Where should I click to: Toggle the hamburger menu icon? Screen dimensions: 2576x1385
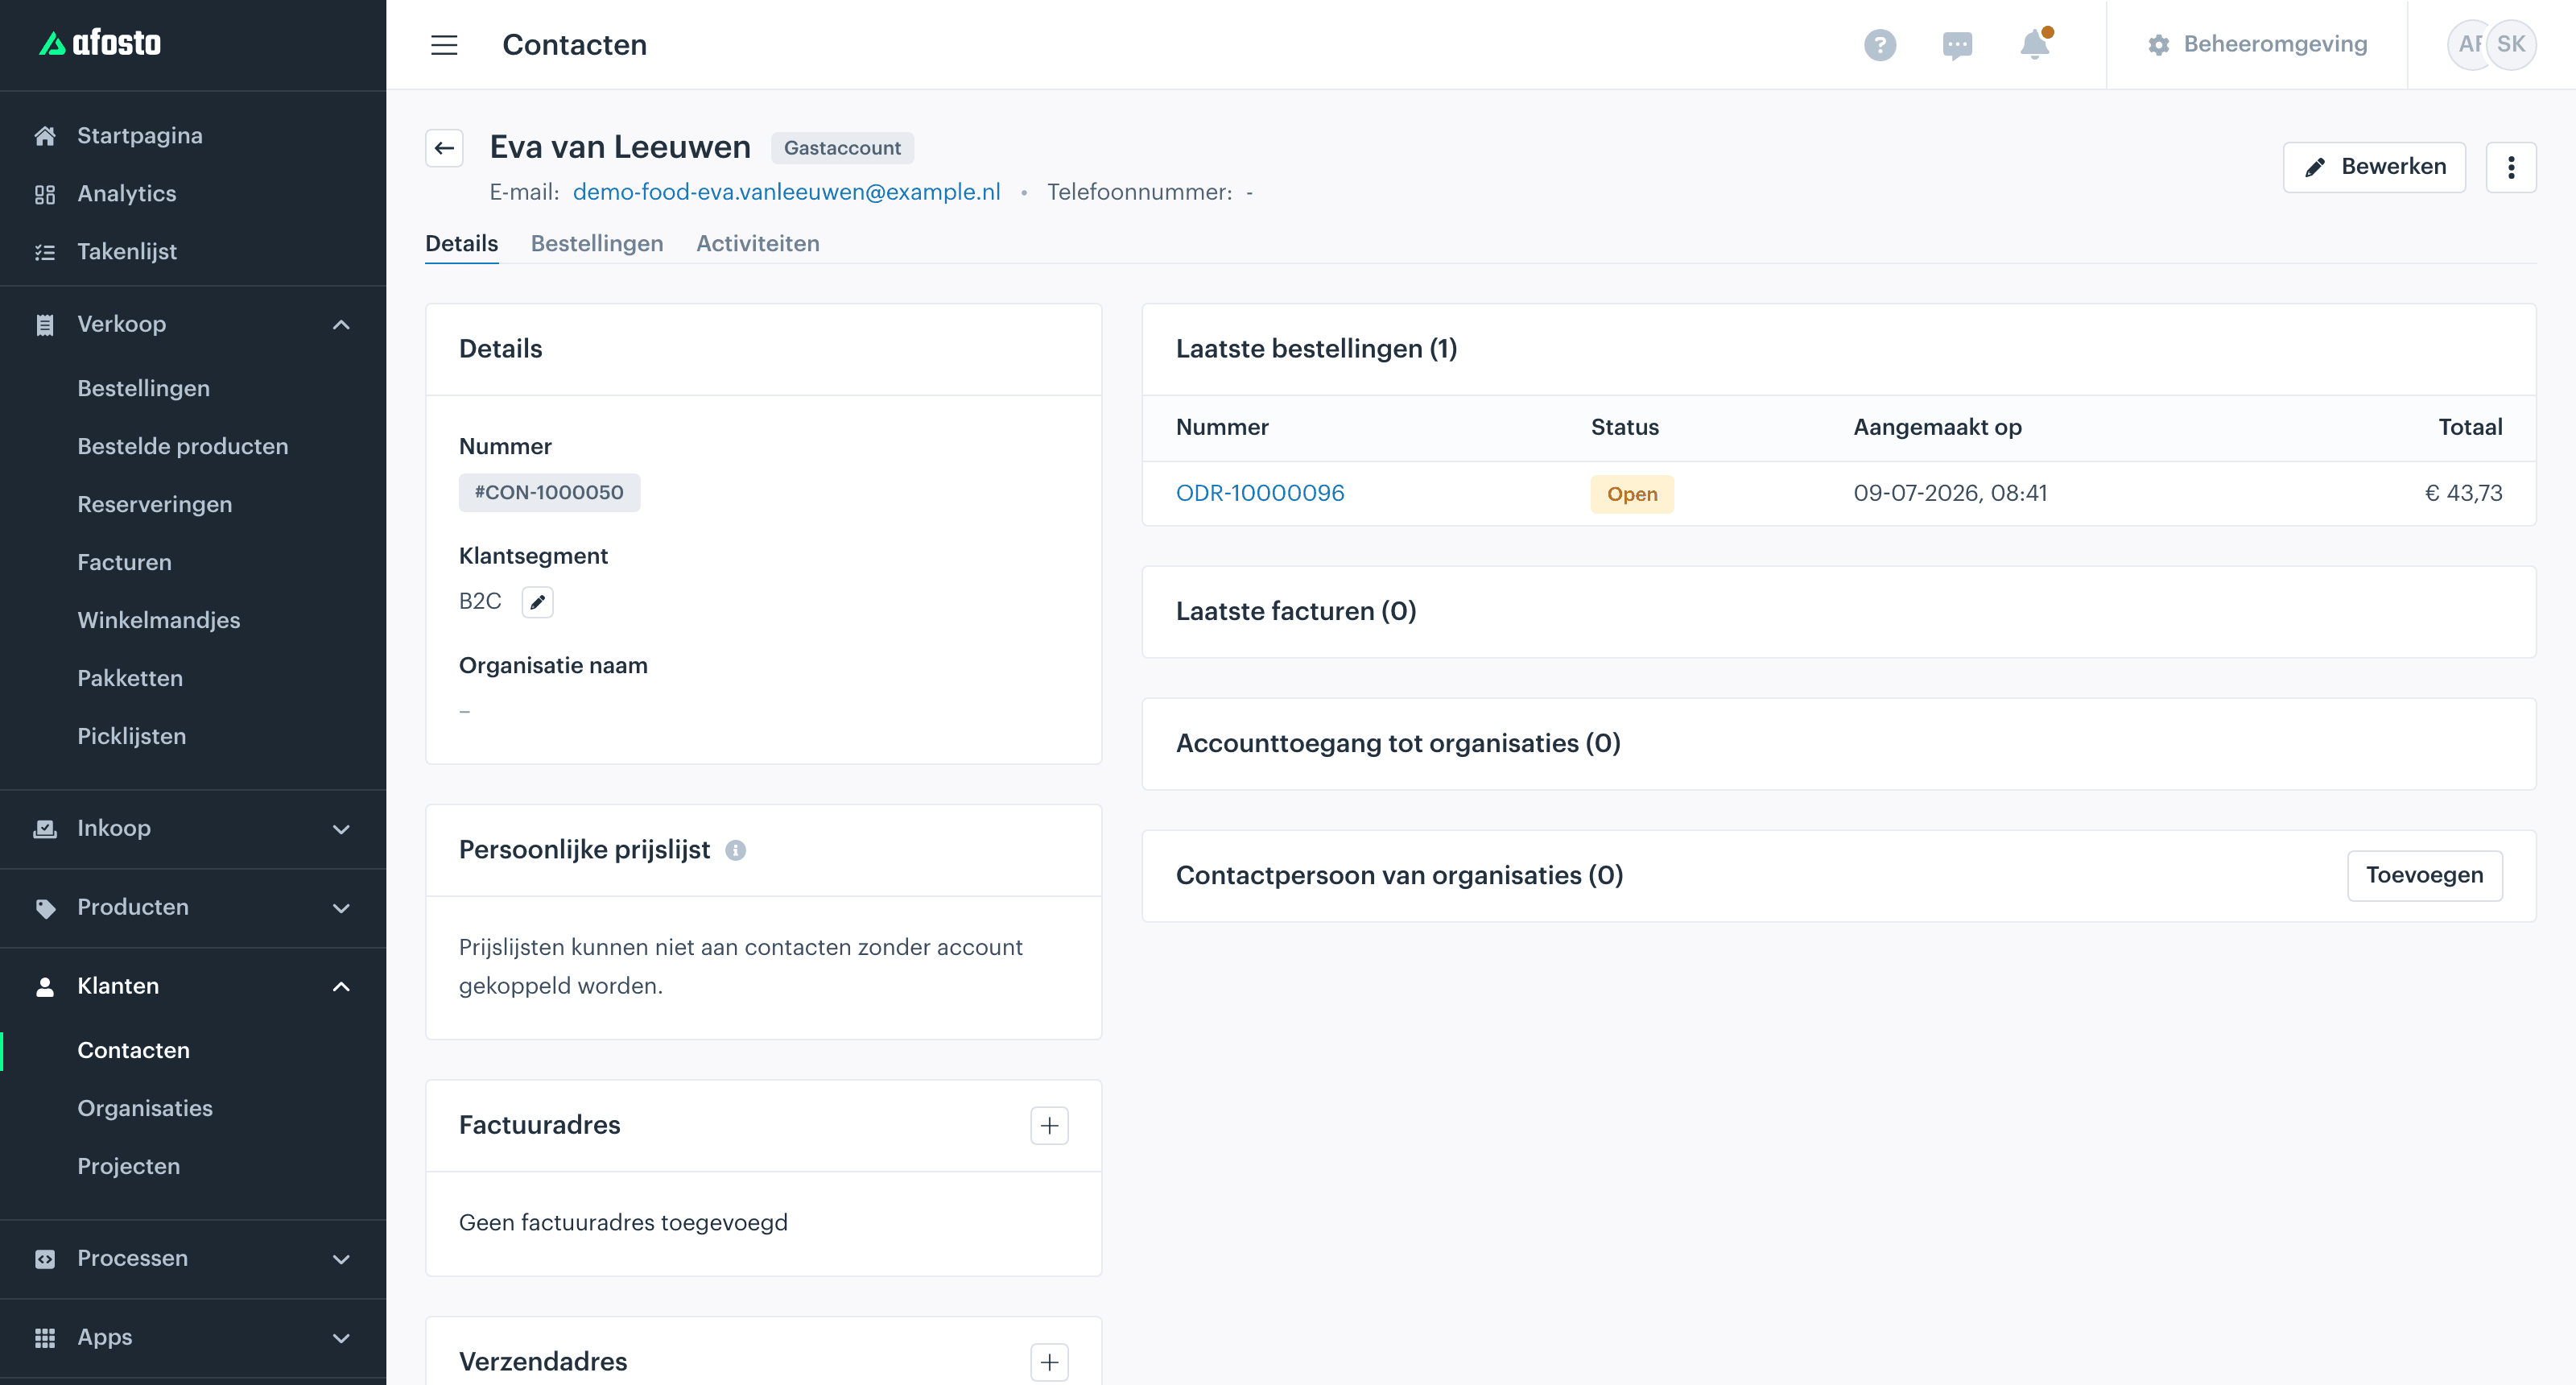tap(444, 45)
